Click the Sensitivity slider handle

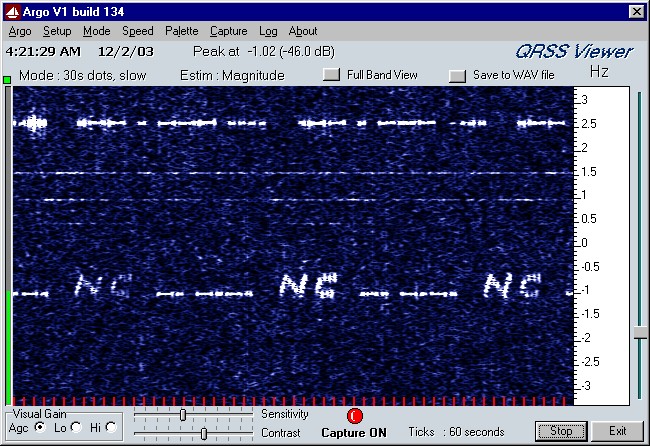coord(183,414)
